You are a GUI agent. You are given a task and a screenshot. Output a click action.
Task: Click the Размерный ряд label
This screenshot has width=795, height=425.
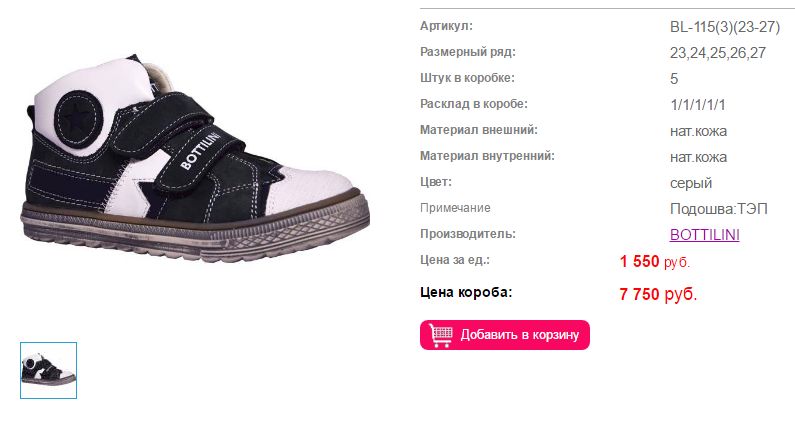467,52
